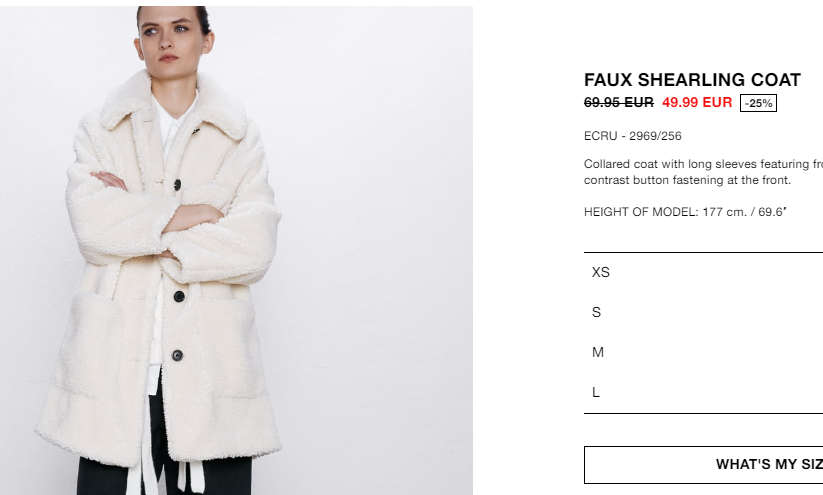Screen dimensions: 823x495
Task: Pick size L option
Action: 703,392
